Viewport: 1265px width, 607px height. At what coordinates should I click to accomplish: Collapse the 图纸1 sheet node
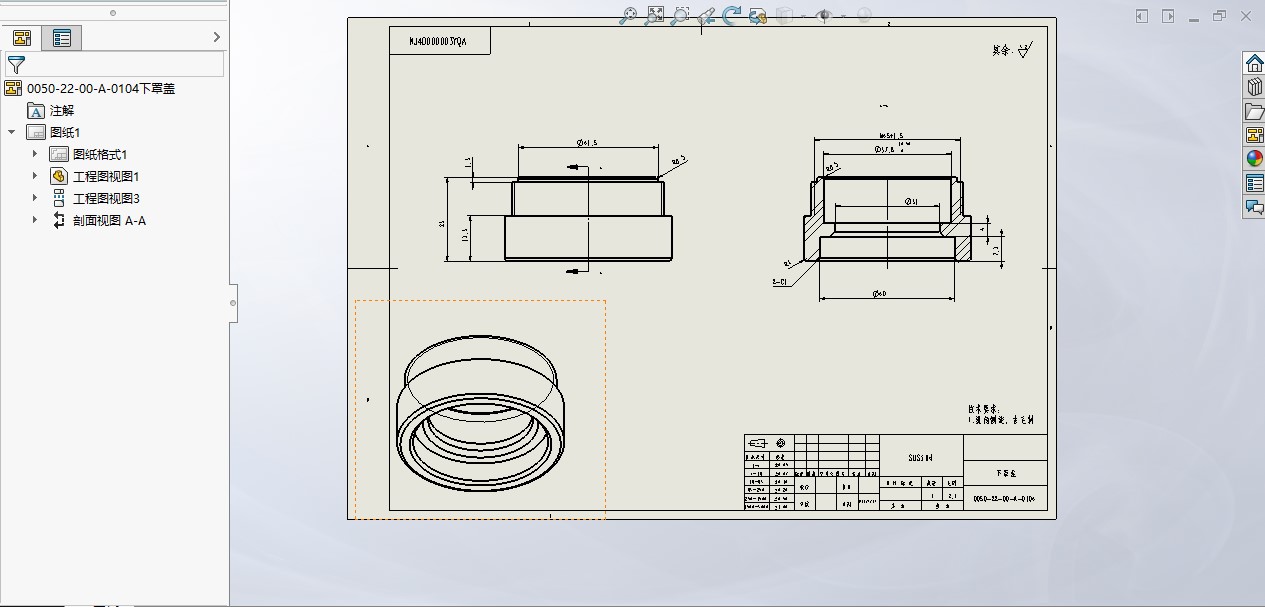12,132
